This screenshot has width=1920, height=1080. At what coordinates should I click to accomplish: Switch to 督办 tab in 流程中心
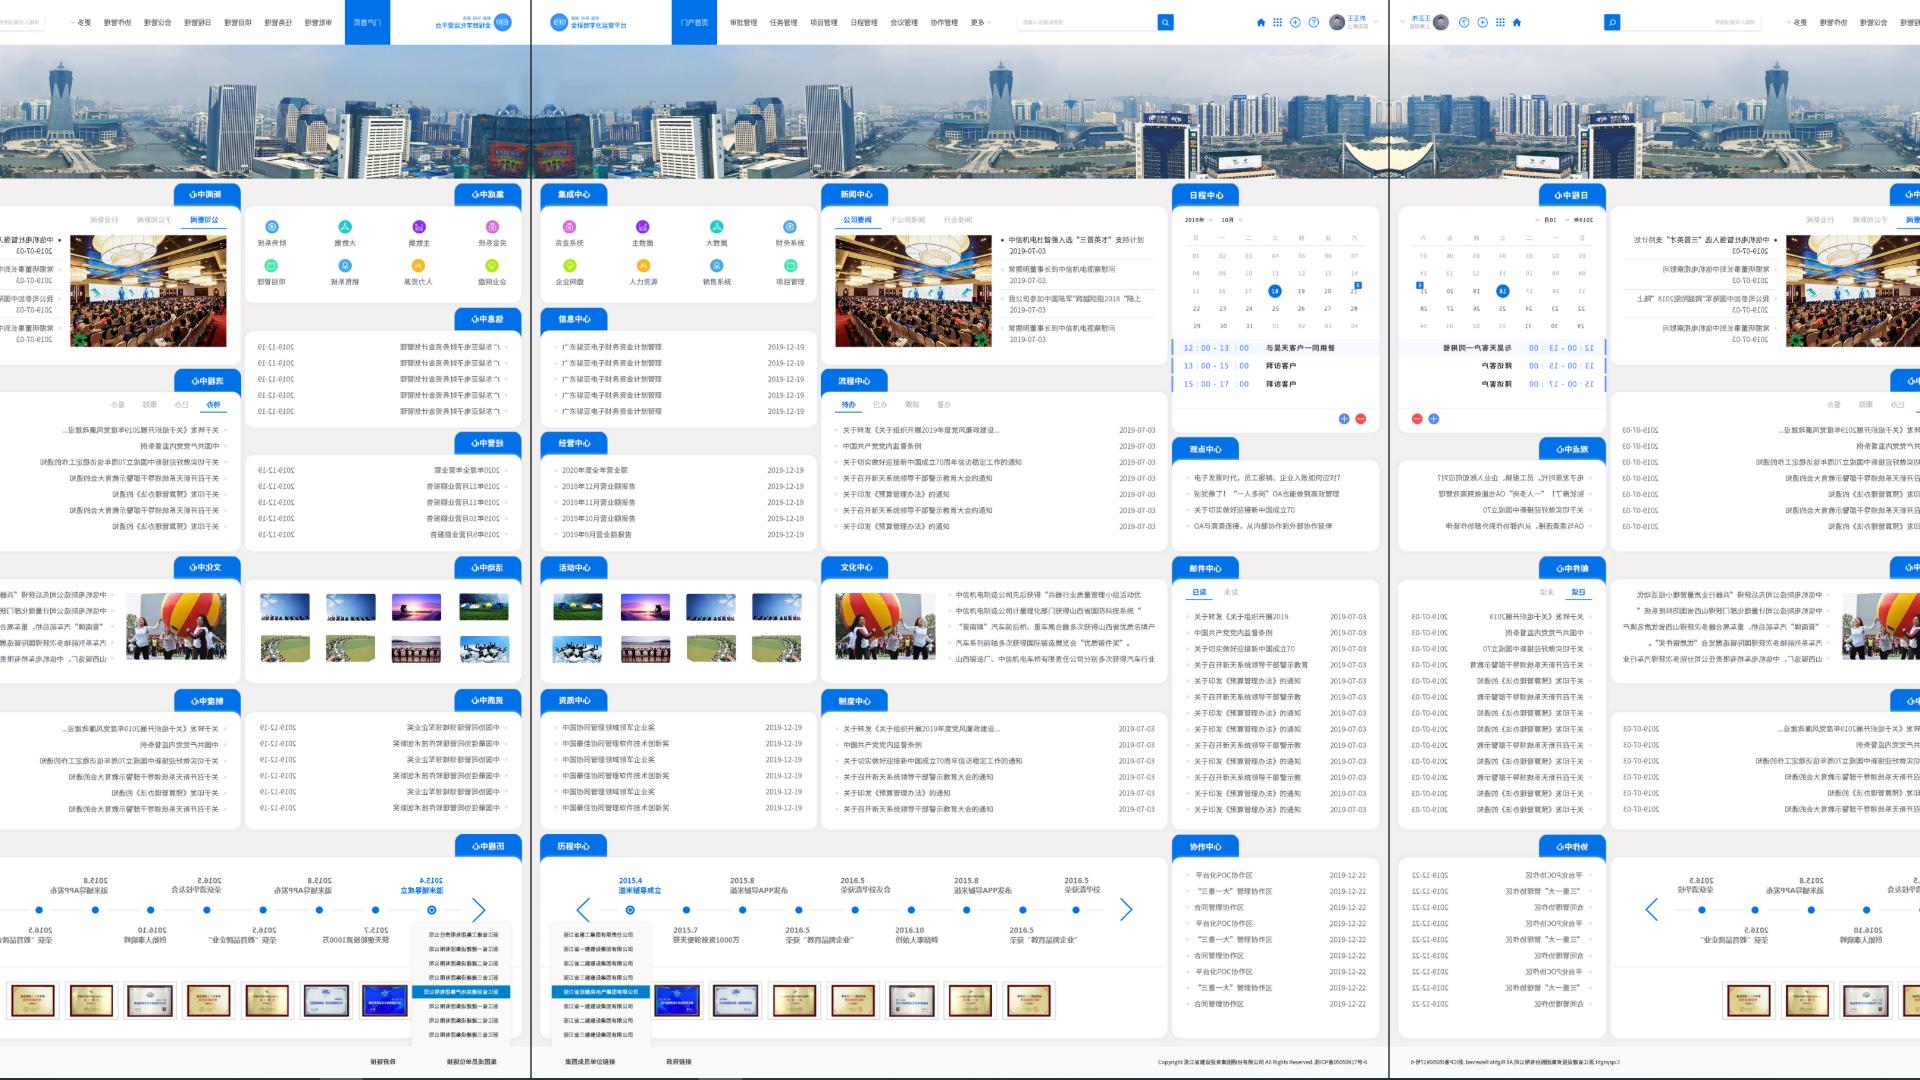[944, 405]
